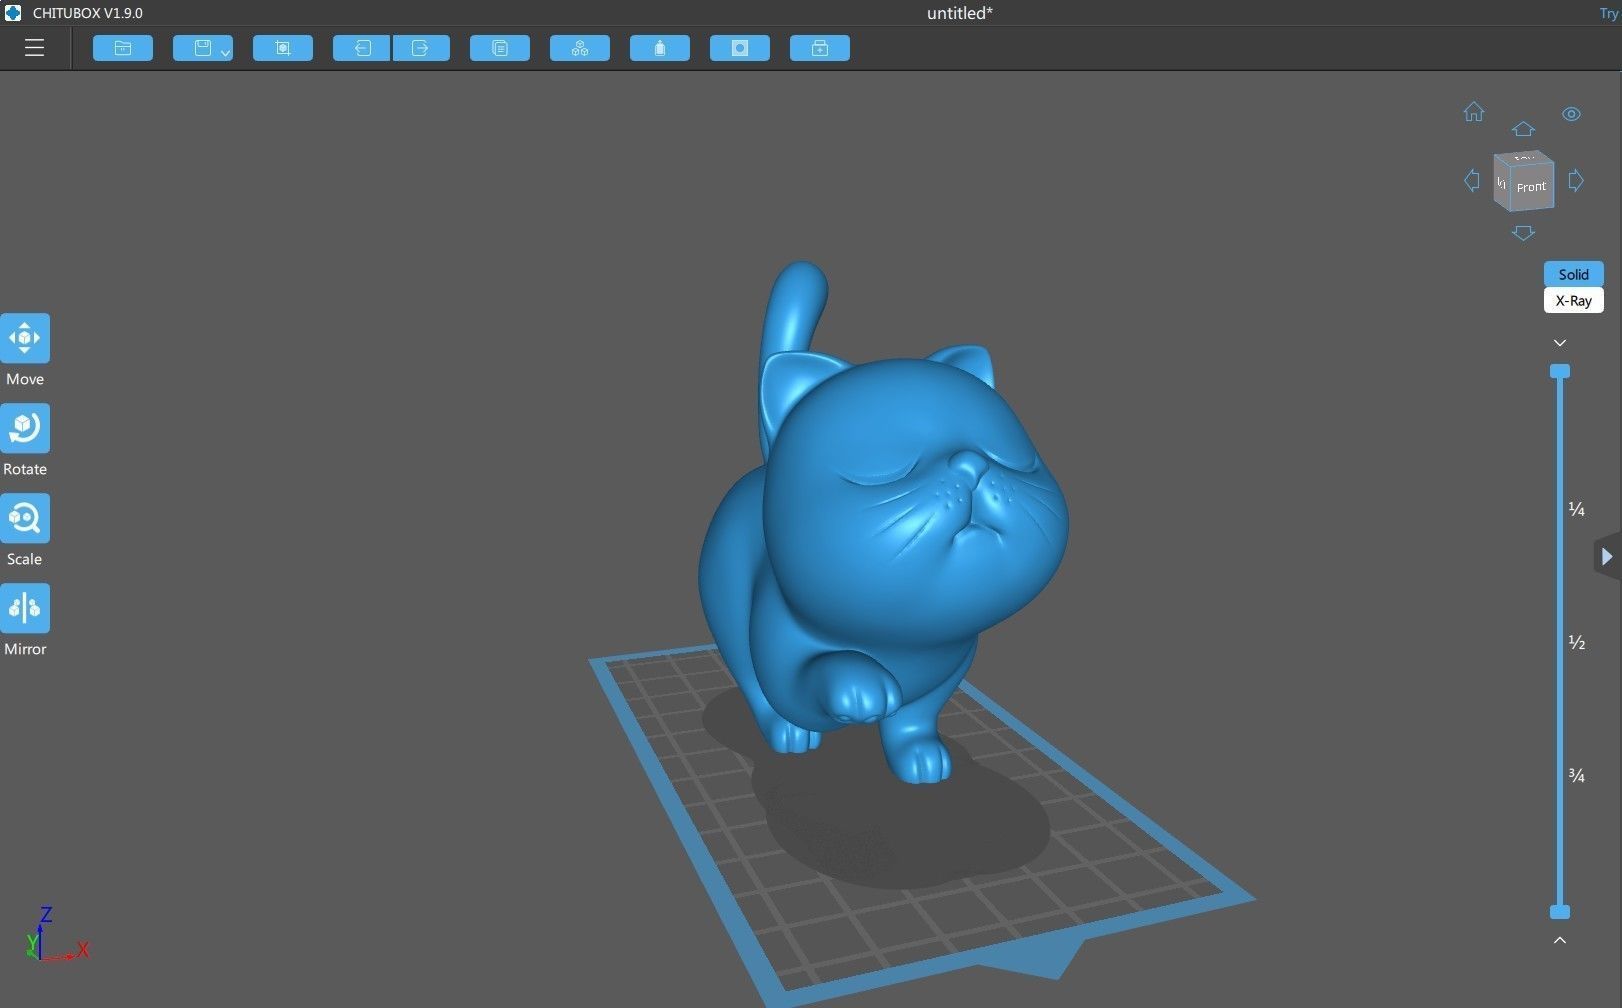Click the top face of view cube
1622x1008 pixels.
(x=1524, y=158)
